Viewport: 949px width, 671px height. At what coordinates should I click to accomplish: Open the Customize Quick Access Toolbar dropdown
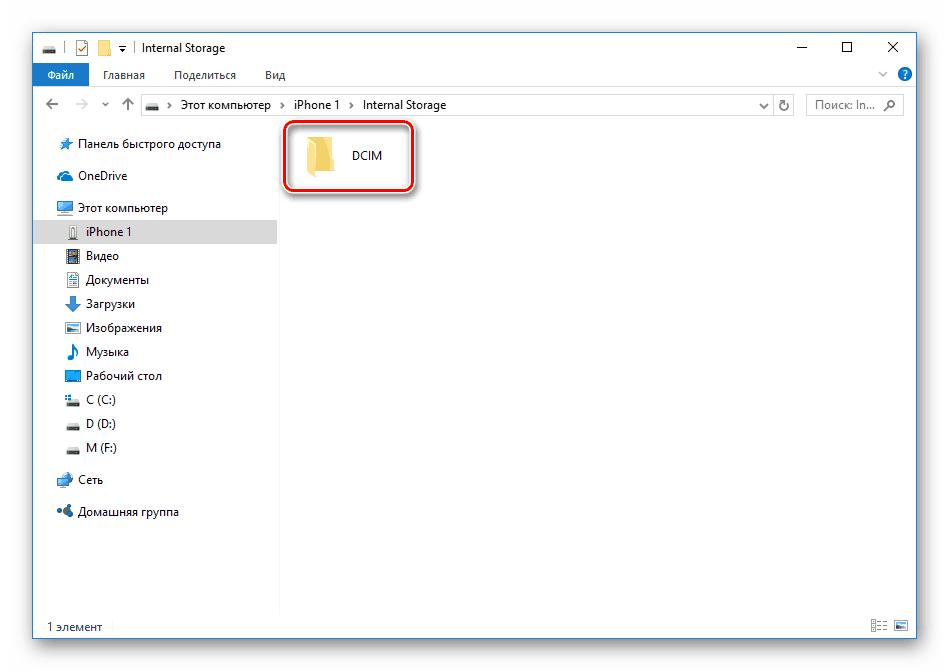(x=122, y=48)
